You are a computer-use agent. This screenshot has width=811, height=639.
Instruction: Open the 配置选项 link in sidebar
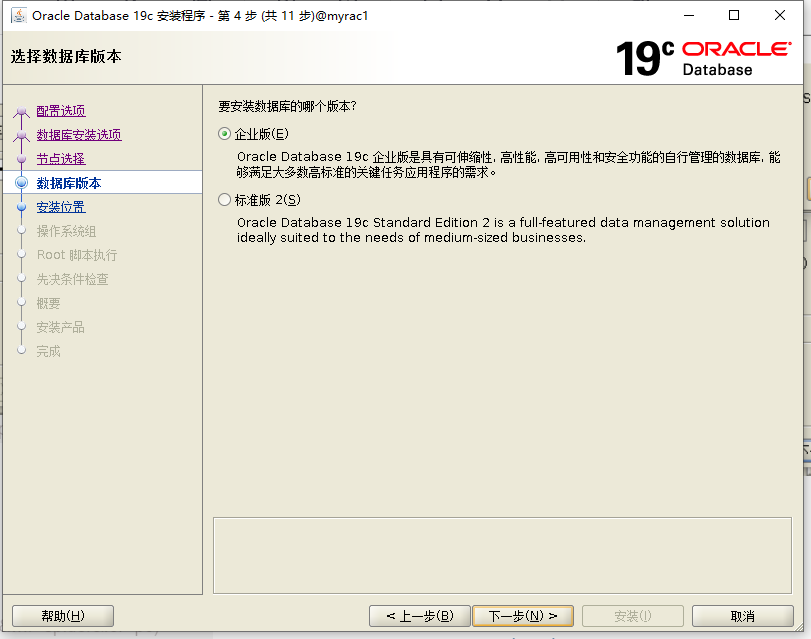(59, 112)
